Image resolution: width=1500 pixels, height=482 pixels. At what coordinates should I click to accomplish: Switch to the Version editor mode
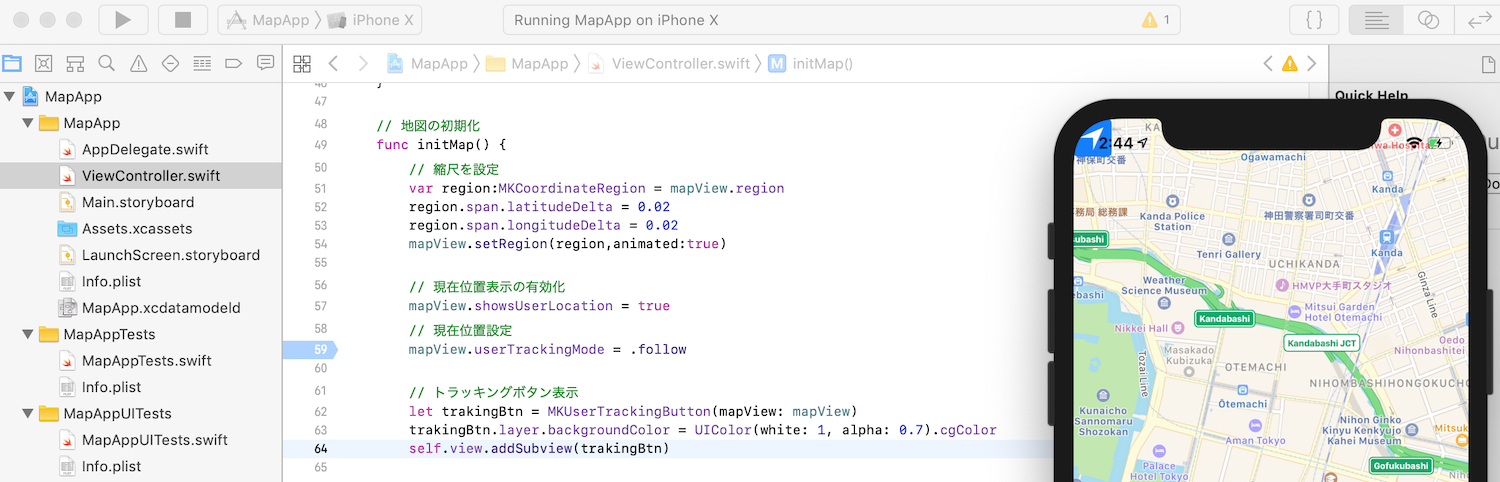[x=1479, y=20]
